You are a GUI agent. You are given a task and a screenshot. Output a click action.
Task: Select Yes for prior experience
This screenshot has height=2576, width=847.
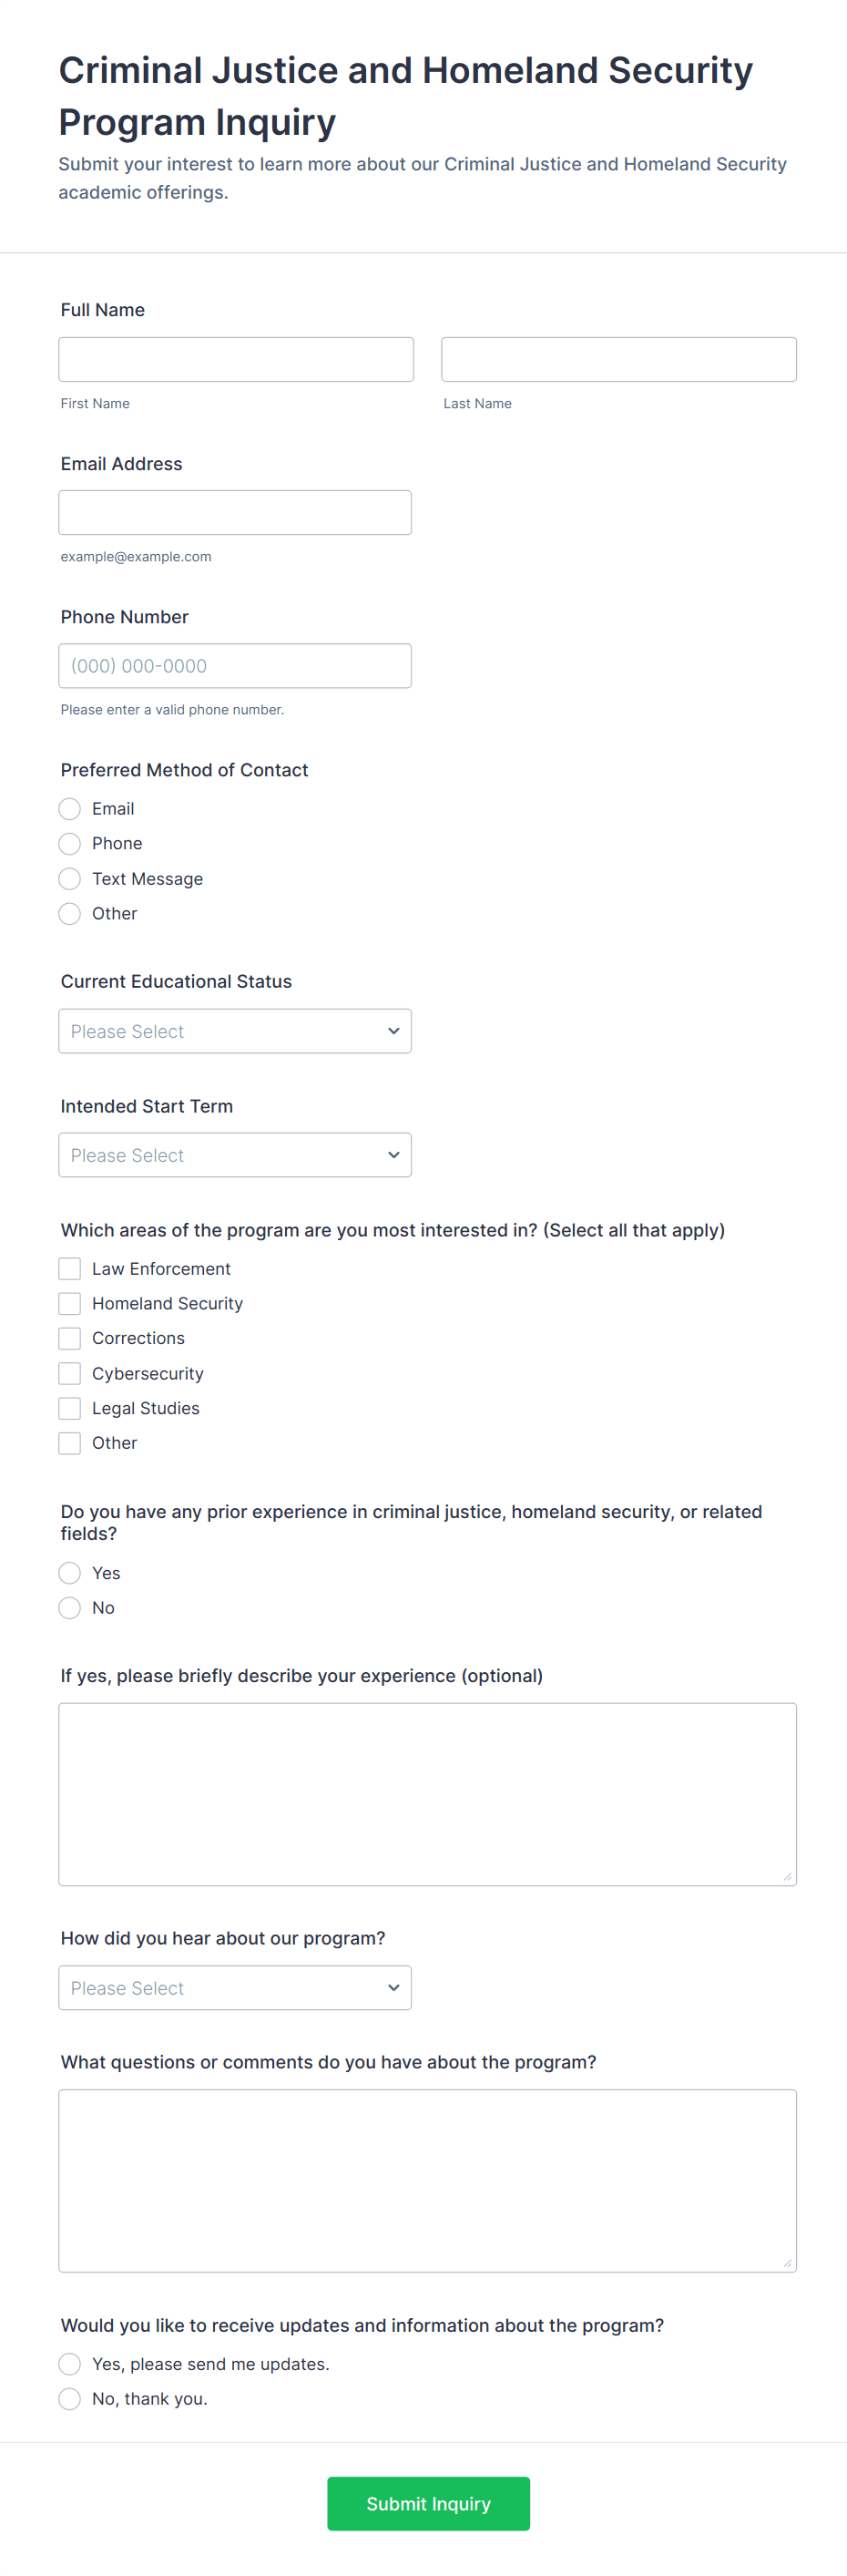pyautogui.click(x=70, y=1572)
